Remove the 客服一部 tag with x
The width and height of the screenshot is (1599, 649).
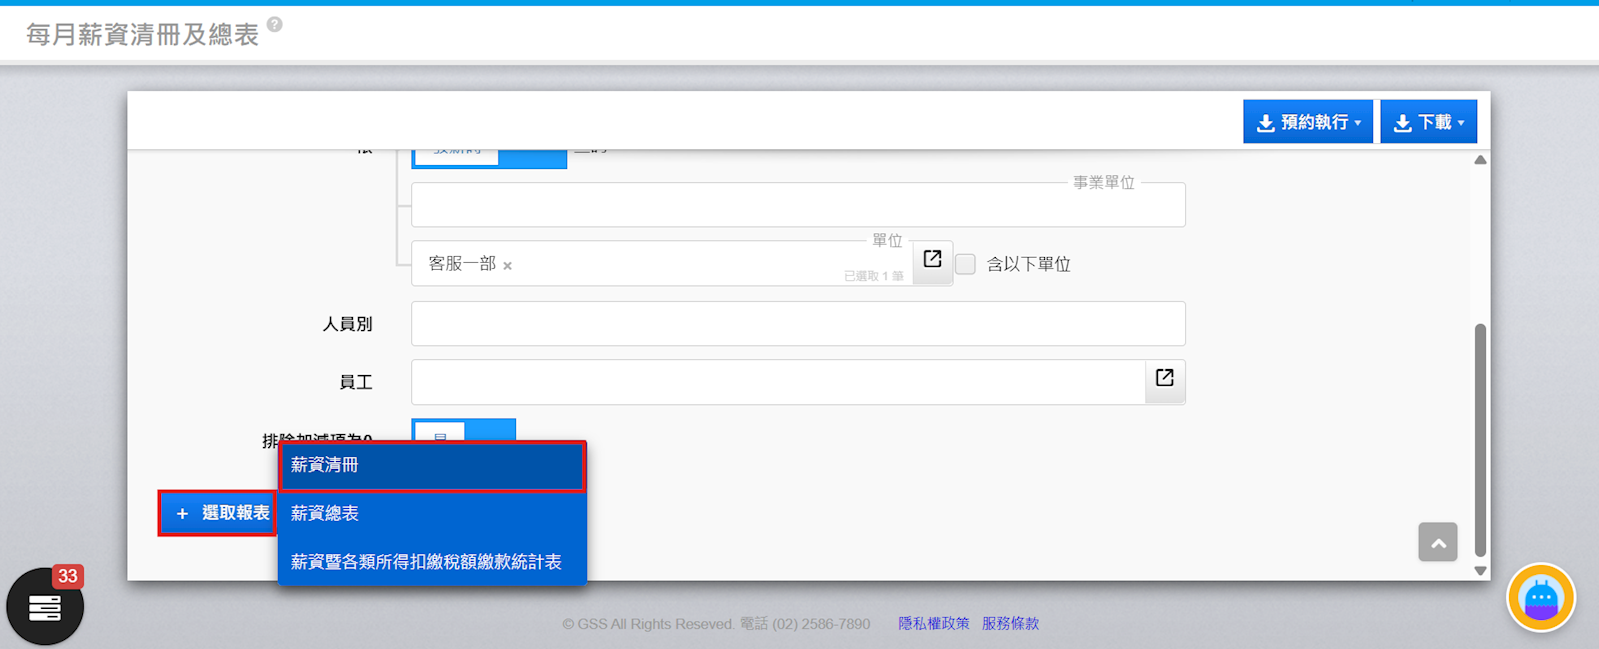pyautogui.click(x=508, y=266)
